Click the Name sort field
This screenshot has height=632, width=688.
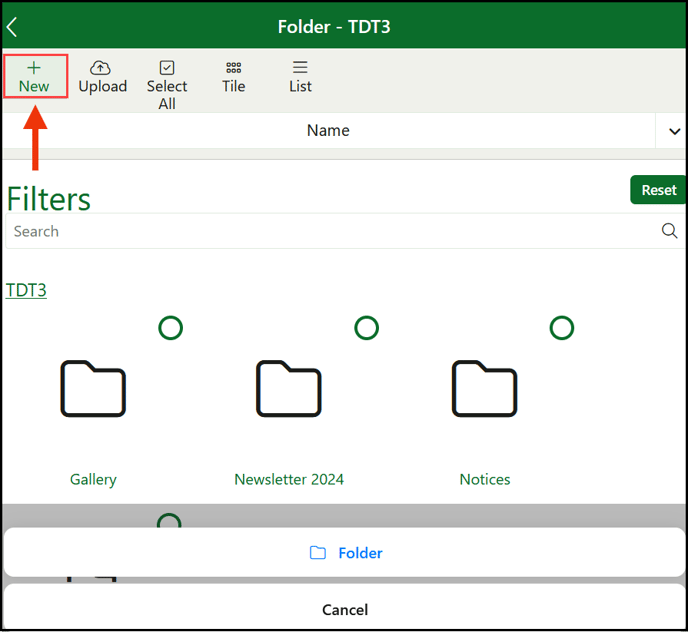coord(329,131)
